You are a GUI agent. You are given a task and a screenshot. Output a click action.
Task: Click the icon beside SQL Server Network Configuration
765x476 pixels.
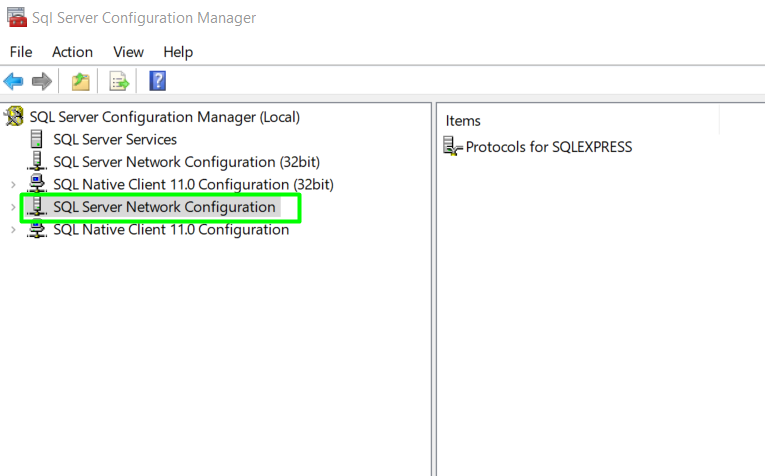click(37, 206)
